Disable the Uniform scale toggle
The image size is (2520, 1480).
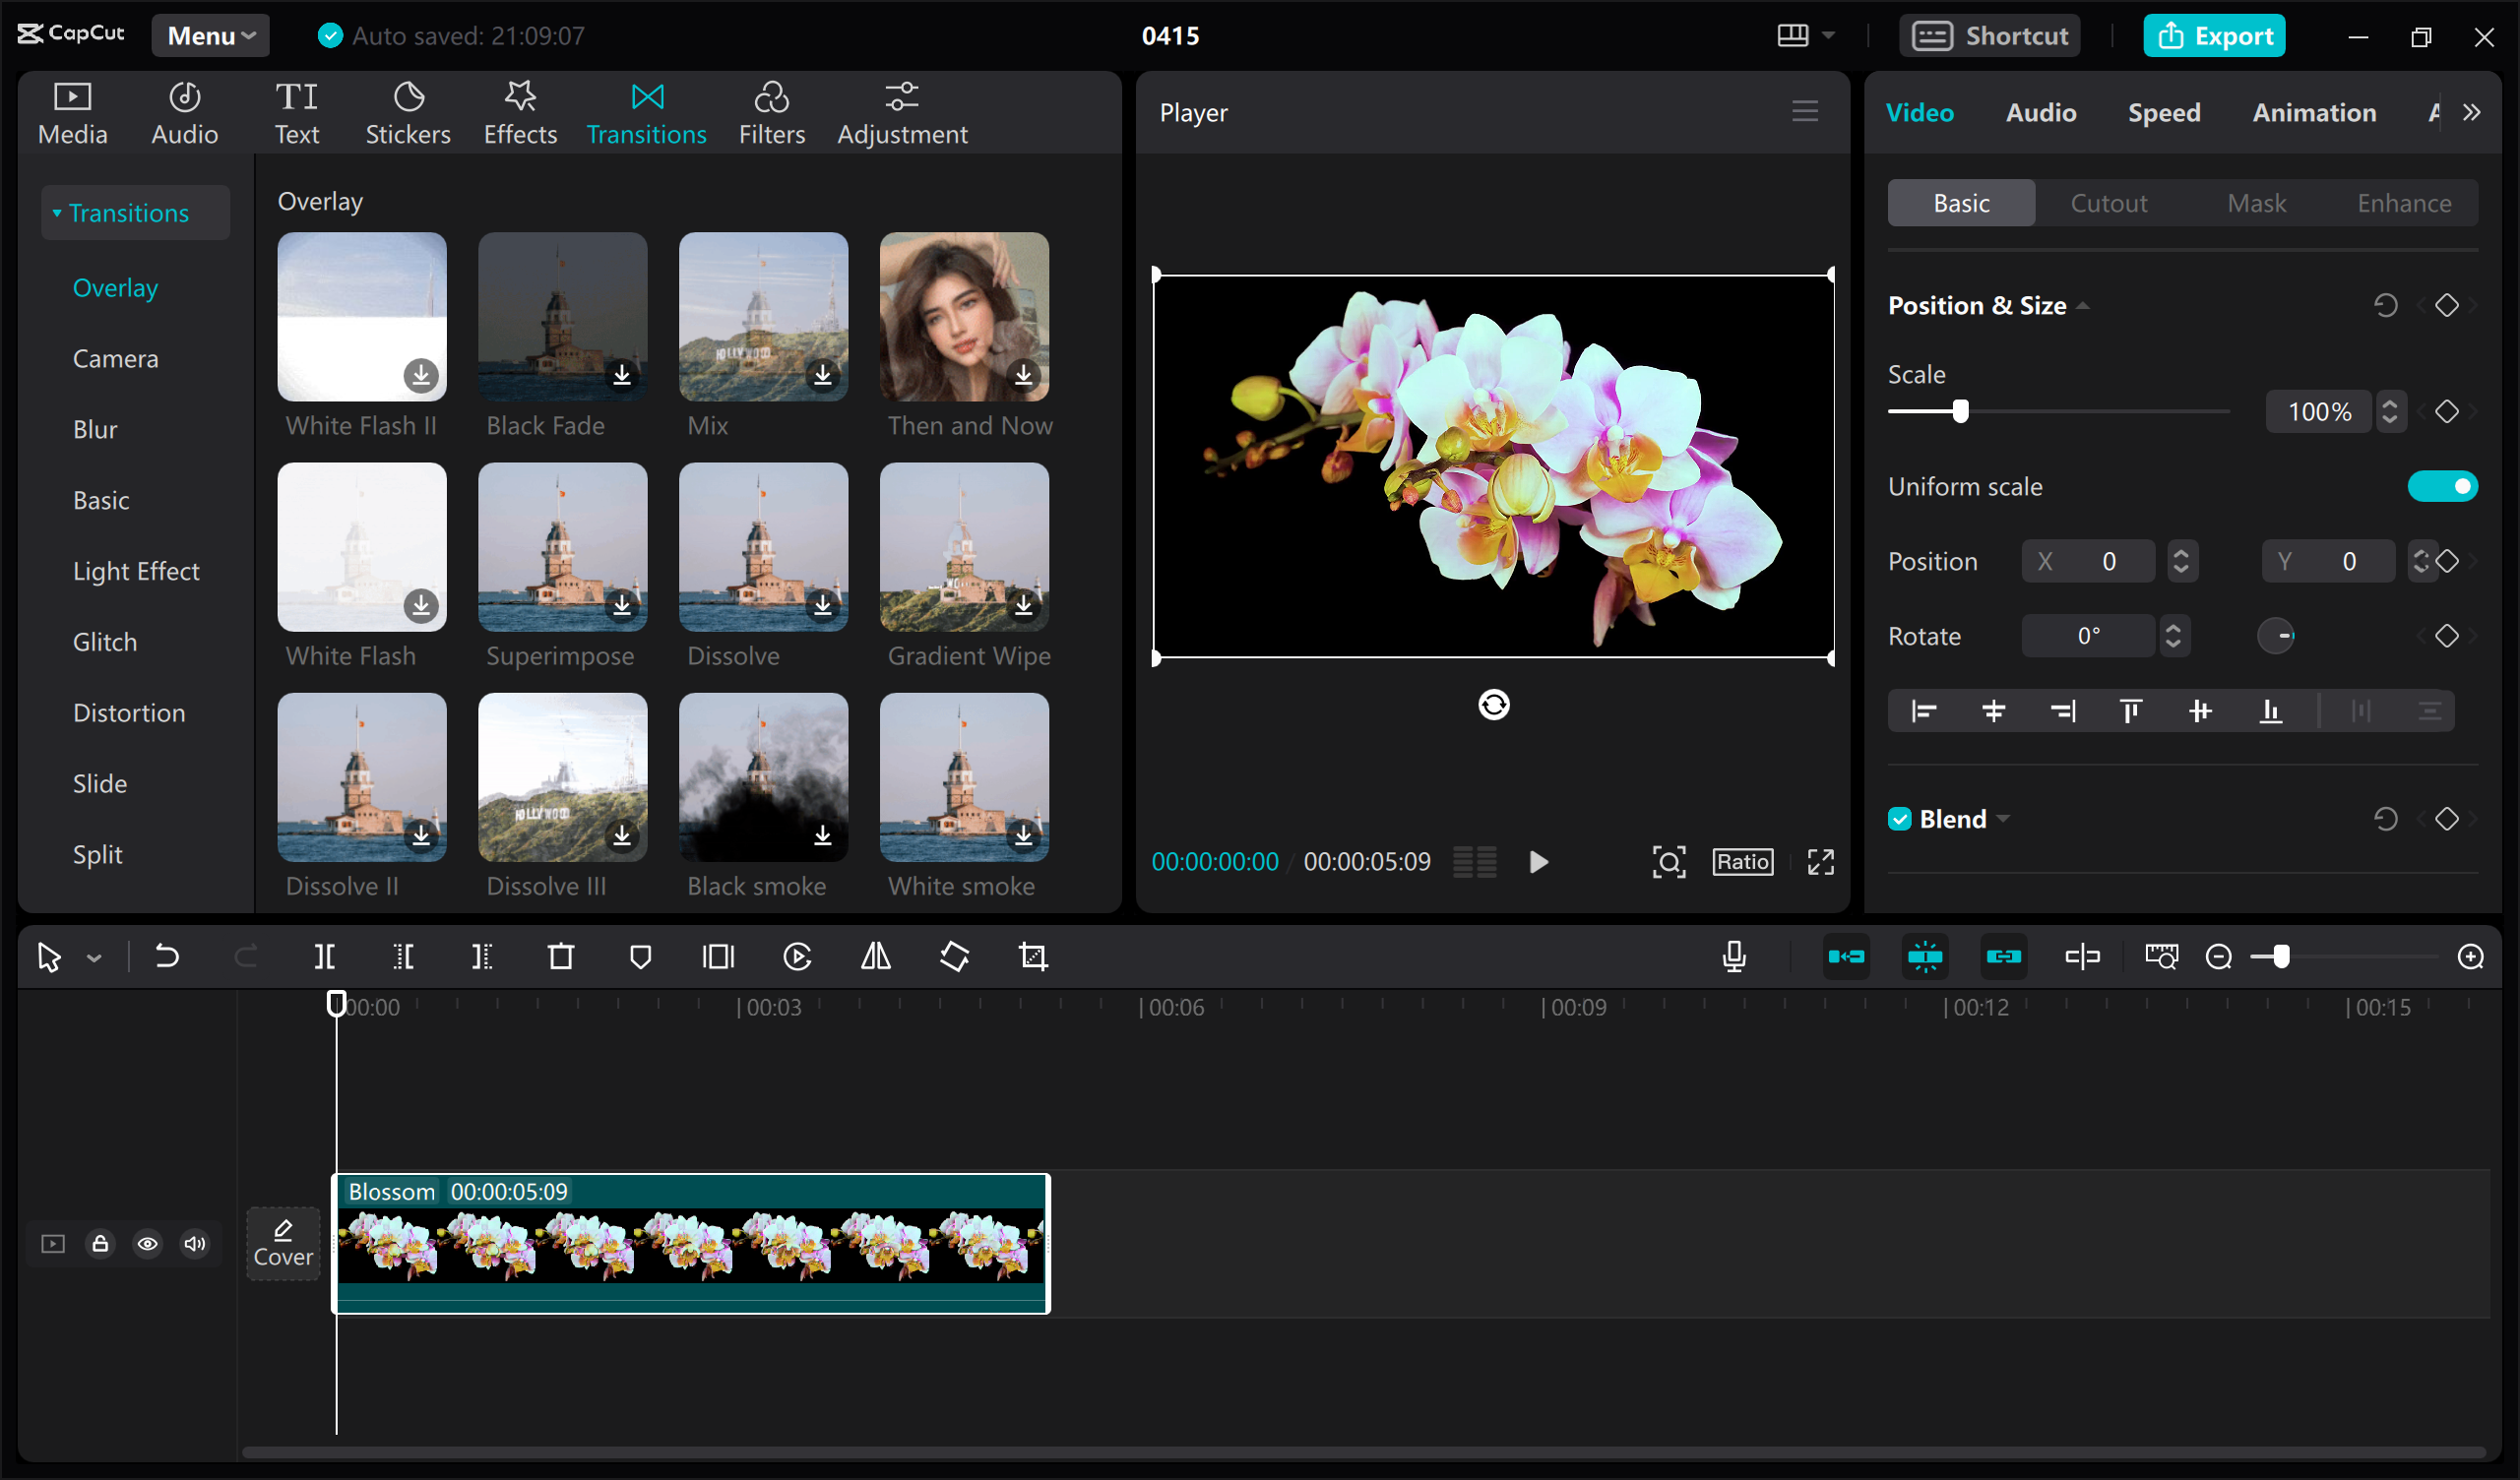pyautogui.click(x=2443, y=486)
